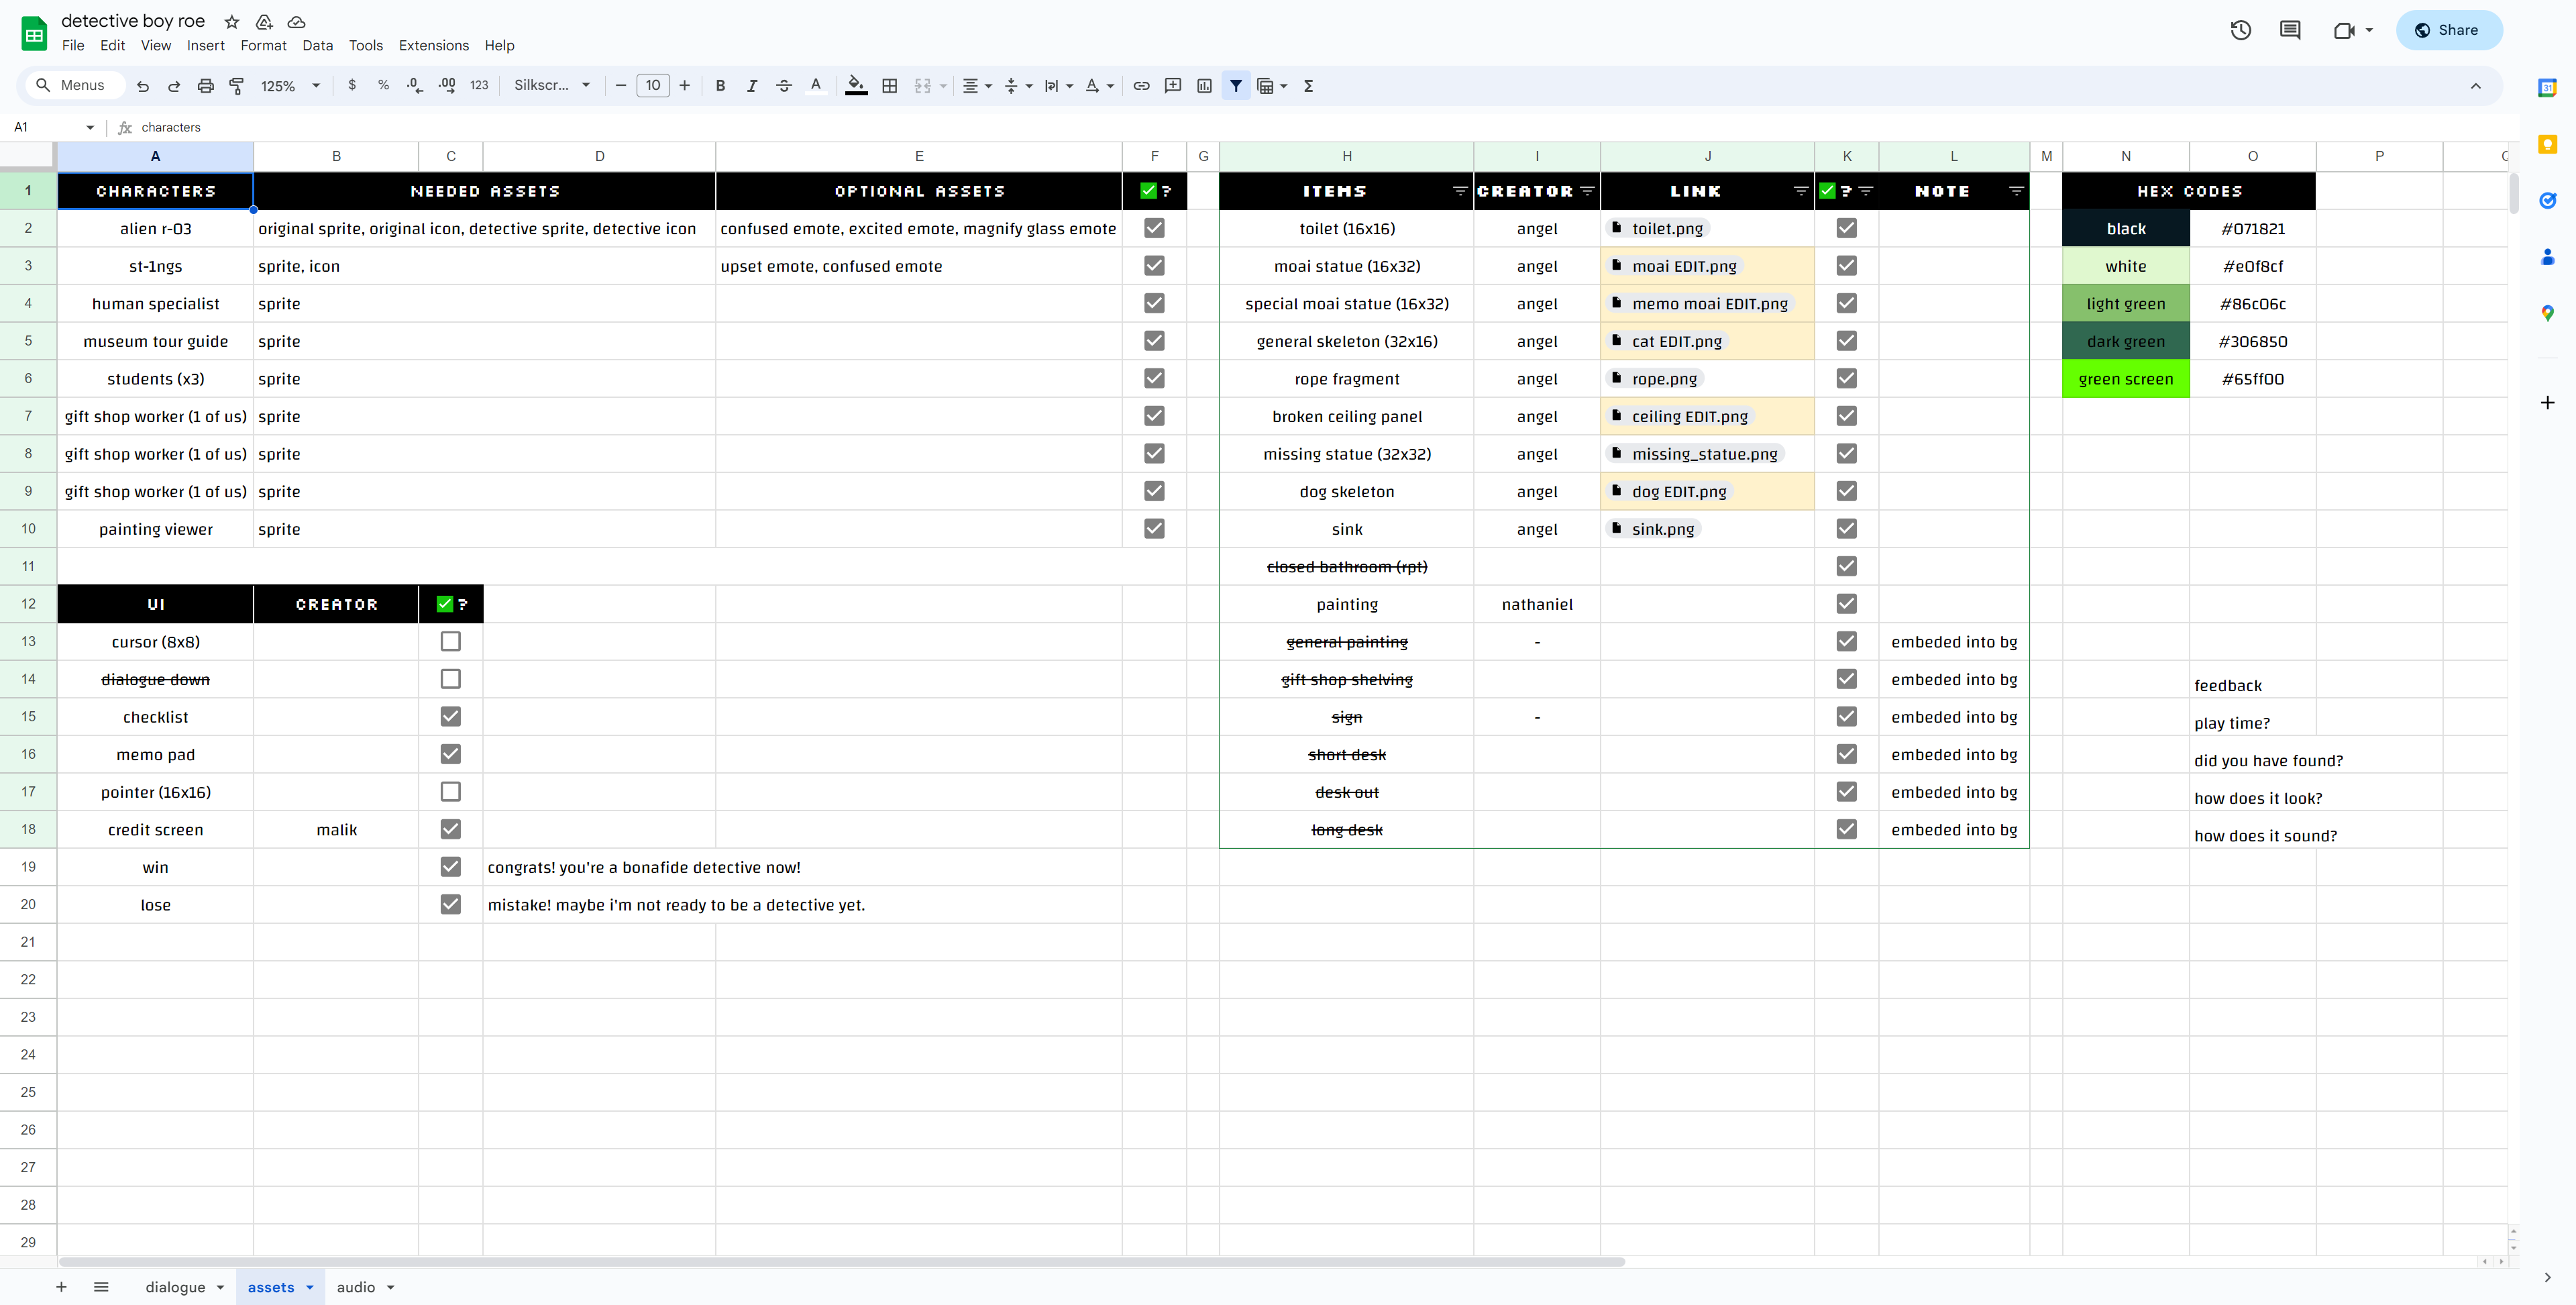The height and width of the screenshot is (1305, 2576).
Task: Uncheck the credit screen checkbox
Action: pos(451,829)
